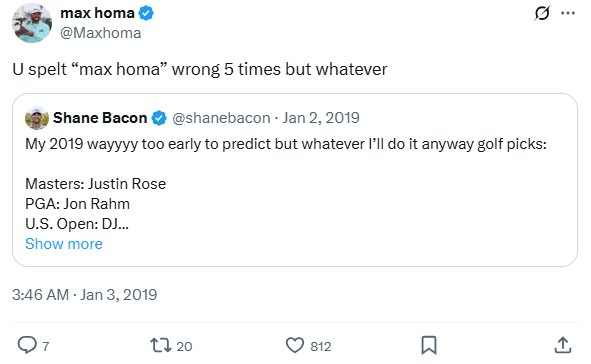
Task: Open the share upload icon
Action: click(x=563, y=345)
